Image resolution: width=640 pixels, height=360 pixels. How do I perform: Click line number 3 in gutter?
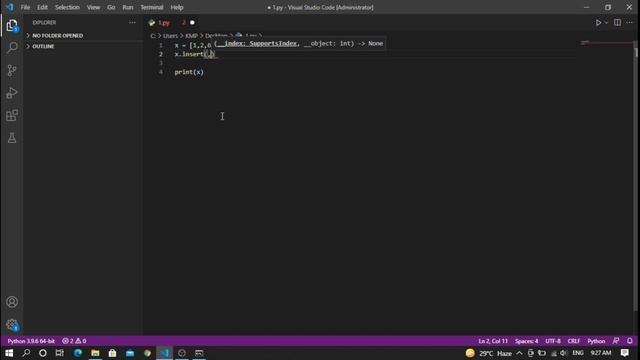(161, 63)
